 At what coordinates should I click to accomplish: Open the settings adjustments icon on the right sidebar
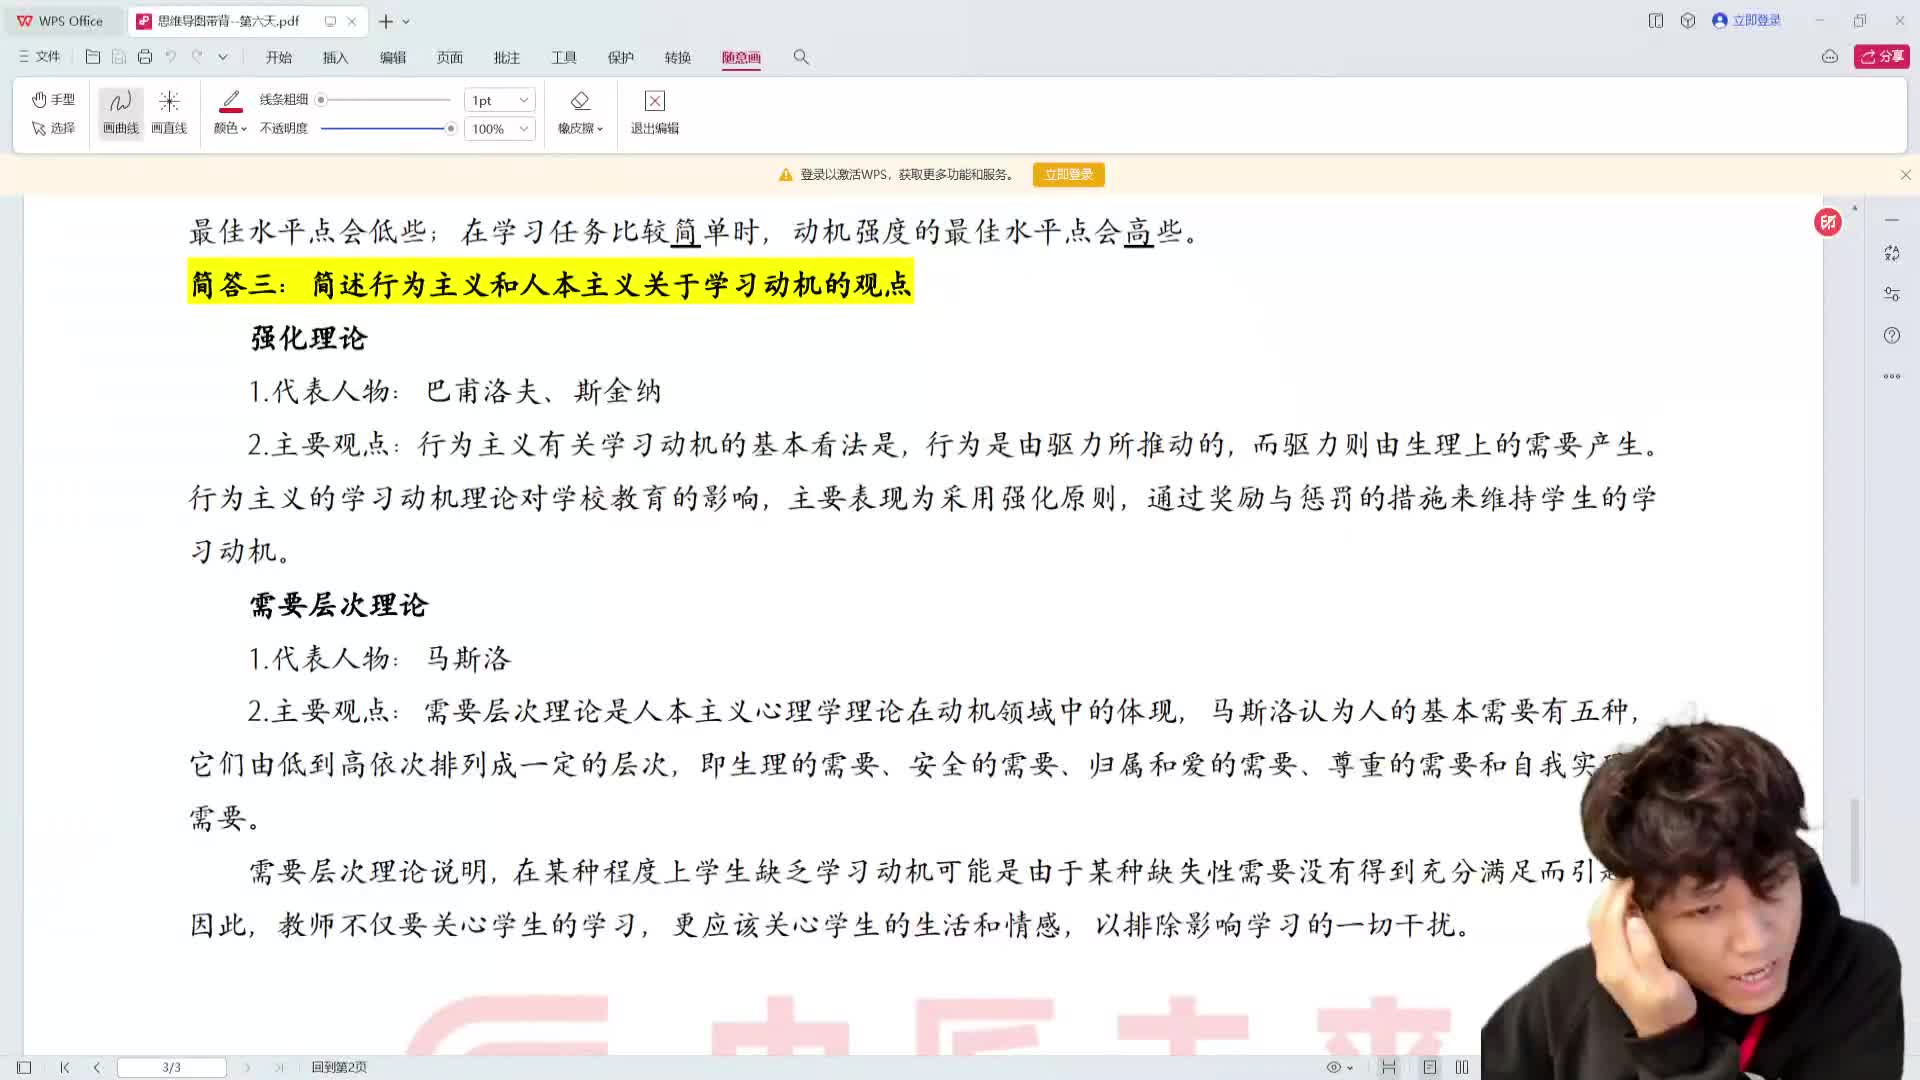click(x=1892, y=293)
